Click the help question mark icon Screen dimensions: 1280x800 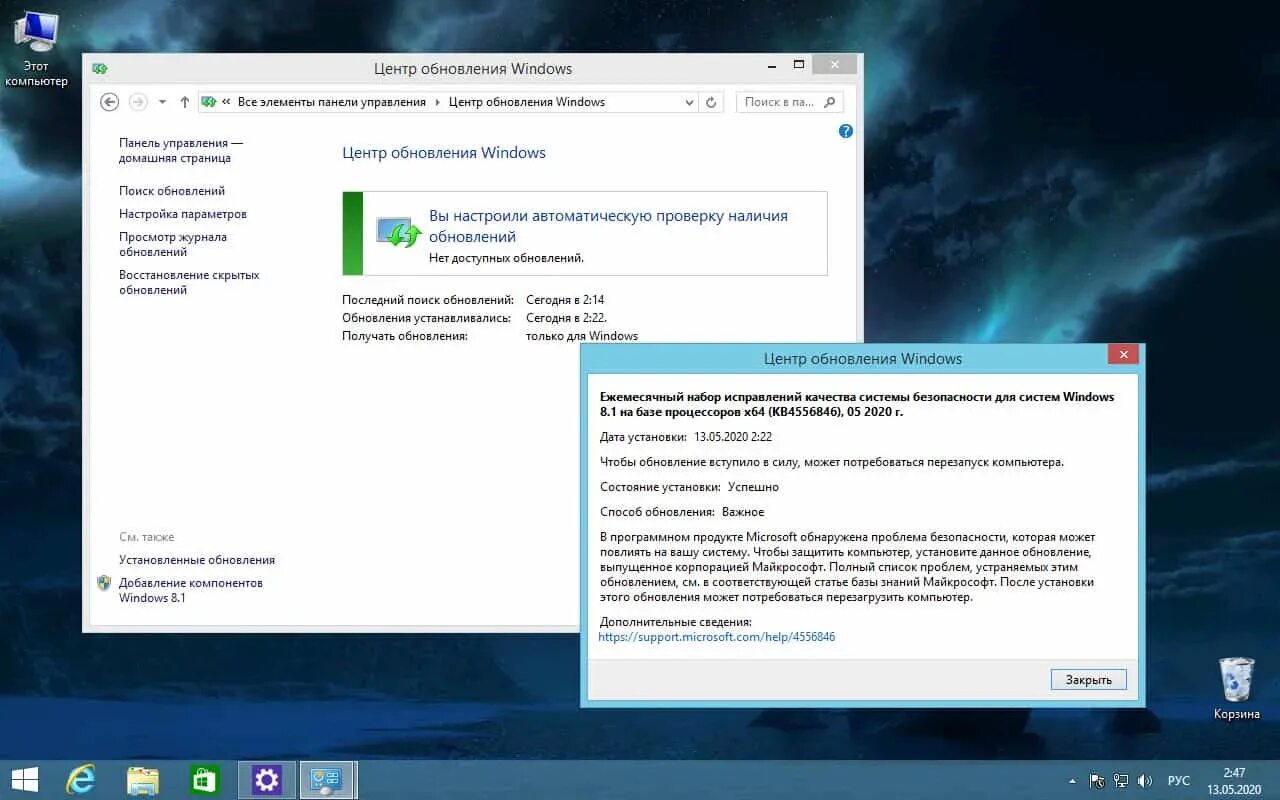tap(846, 131)
